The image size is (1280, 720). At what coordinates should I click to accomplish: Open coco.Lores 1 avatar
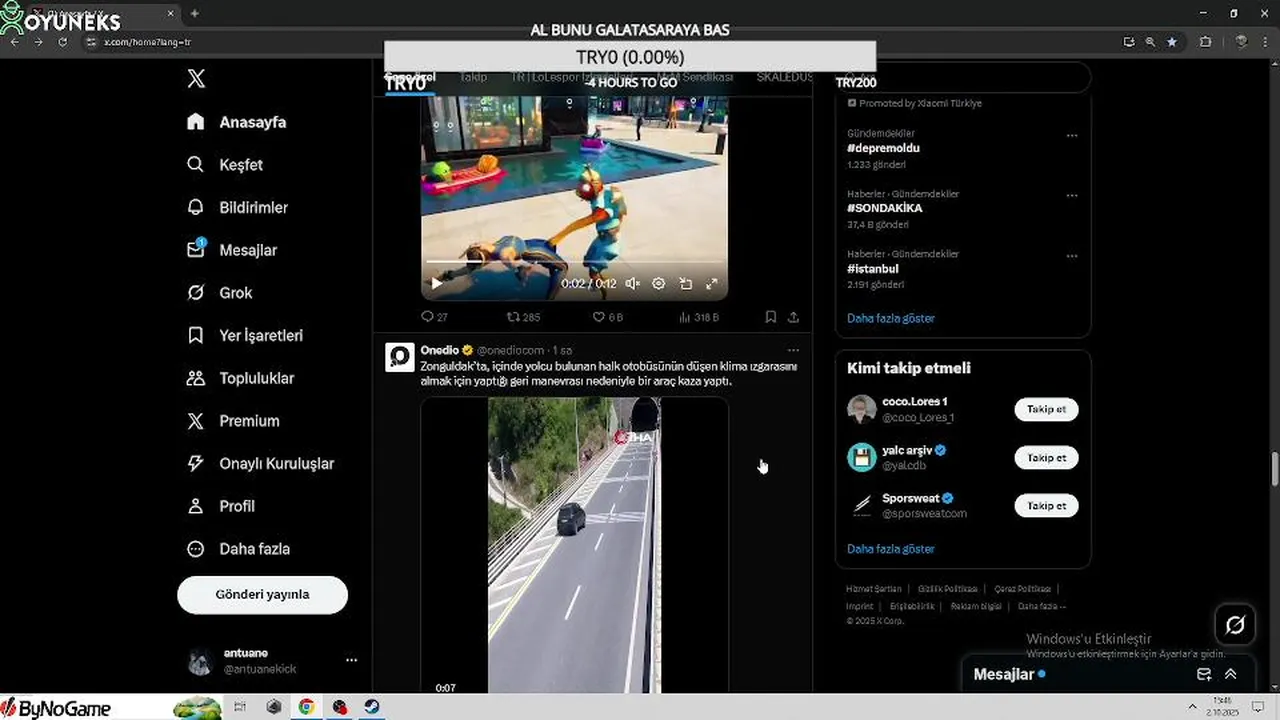862,409
